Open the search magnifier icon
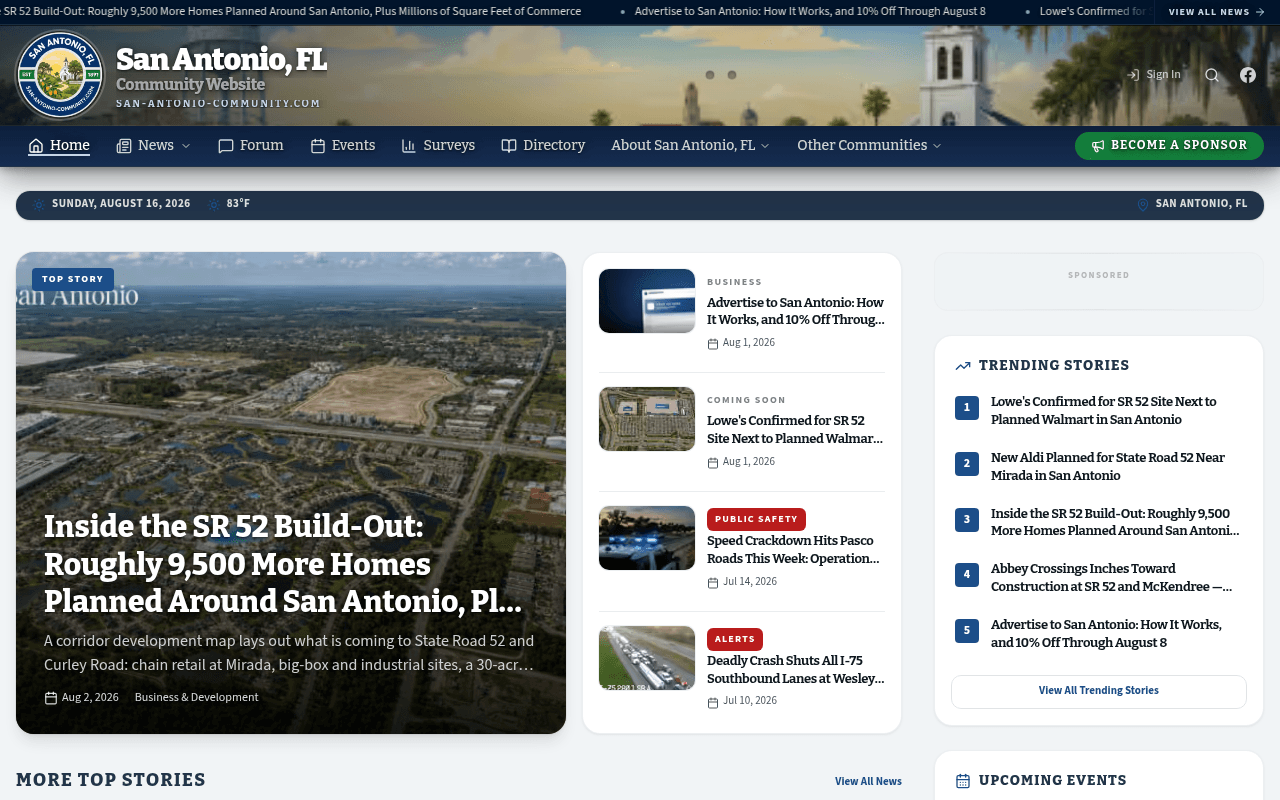Image resolution: width=1280 pixels, height=800 pixels. (x=1212, y=75)
